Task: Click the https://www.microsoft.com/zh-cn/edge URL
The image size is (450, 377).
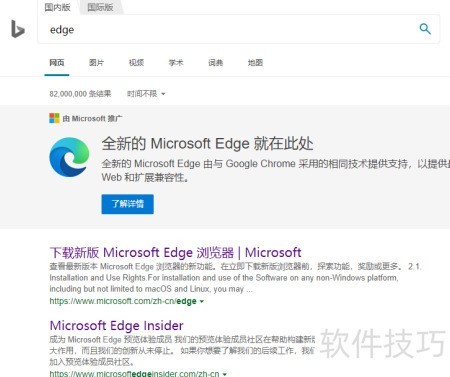Action: click(123, 301)
